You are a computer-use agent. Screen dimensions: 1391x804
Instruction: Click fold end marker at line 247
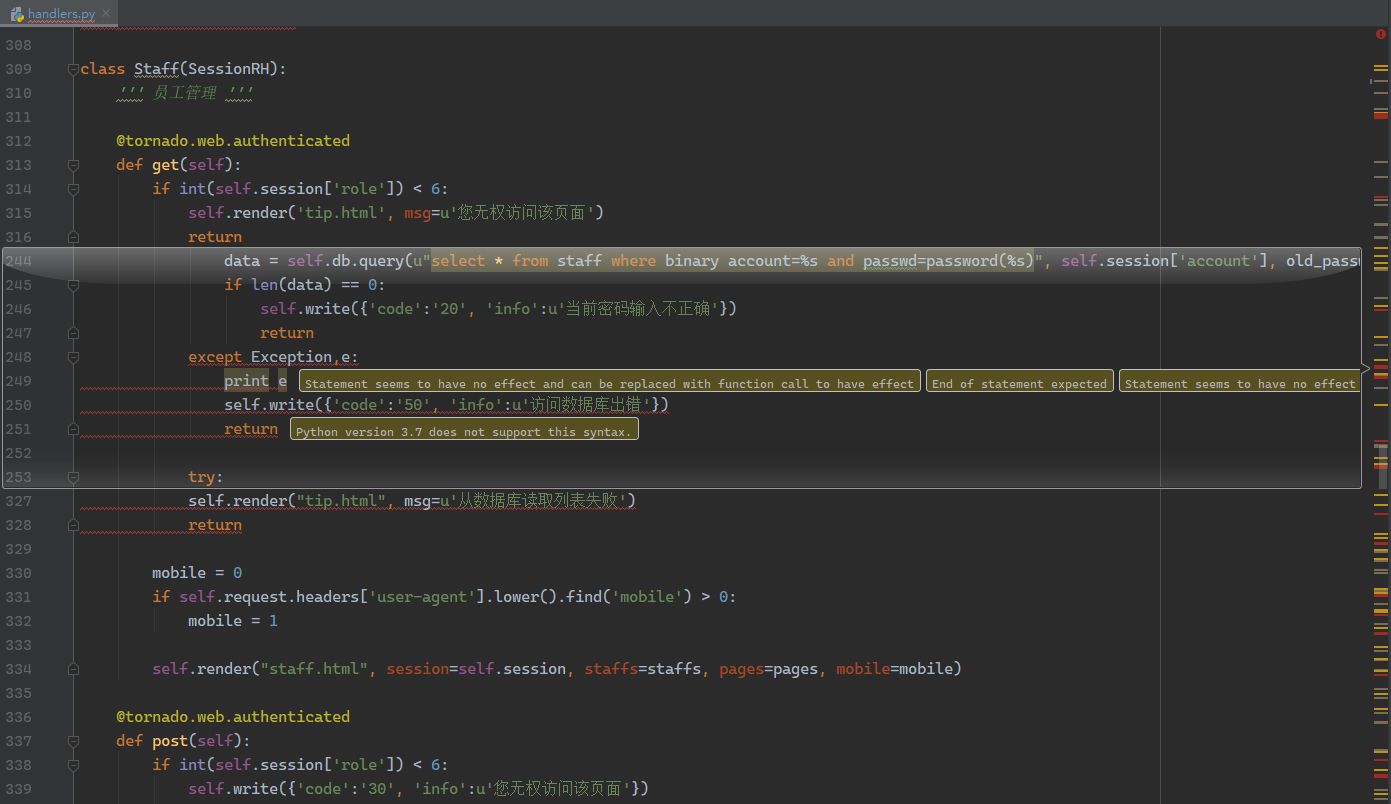(x=73, y=333)
